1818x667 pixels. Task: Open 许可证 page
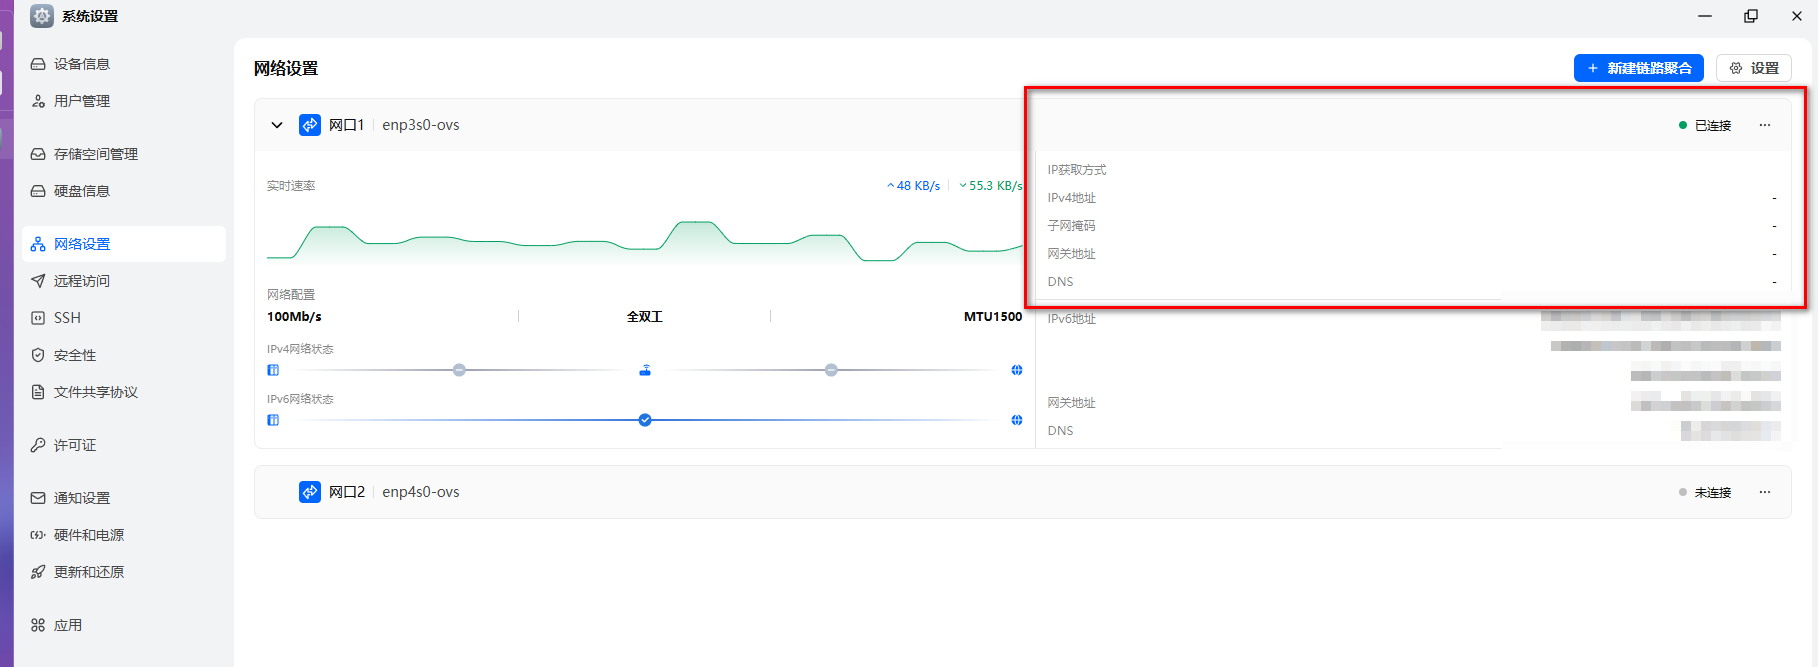coord(124,445)
